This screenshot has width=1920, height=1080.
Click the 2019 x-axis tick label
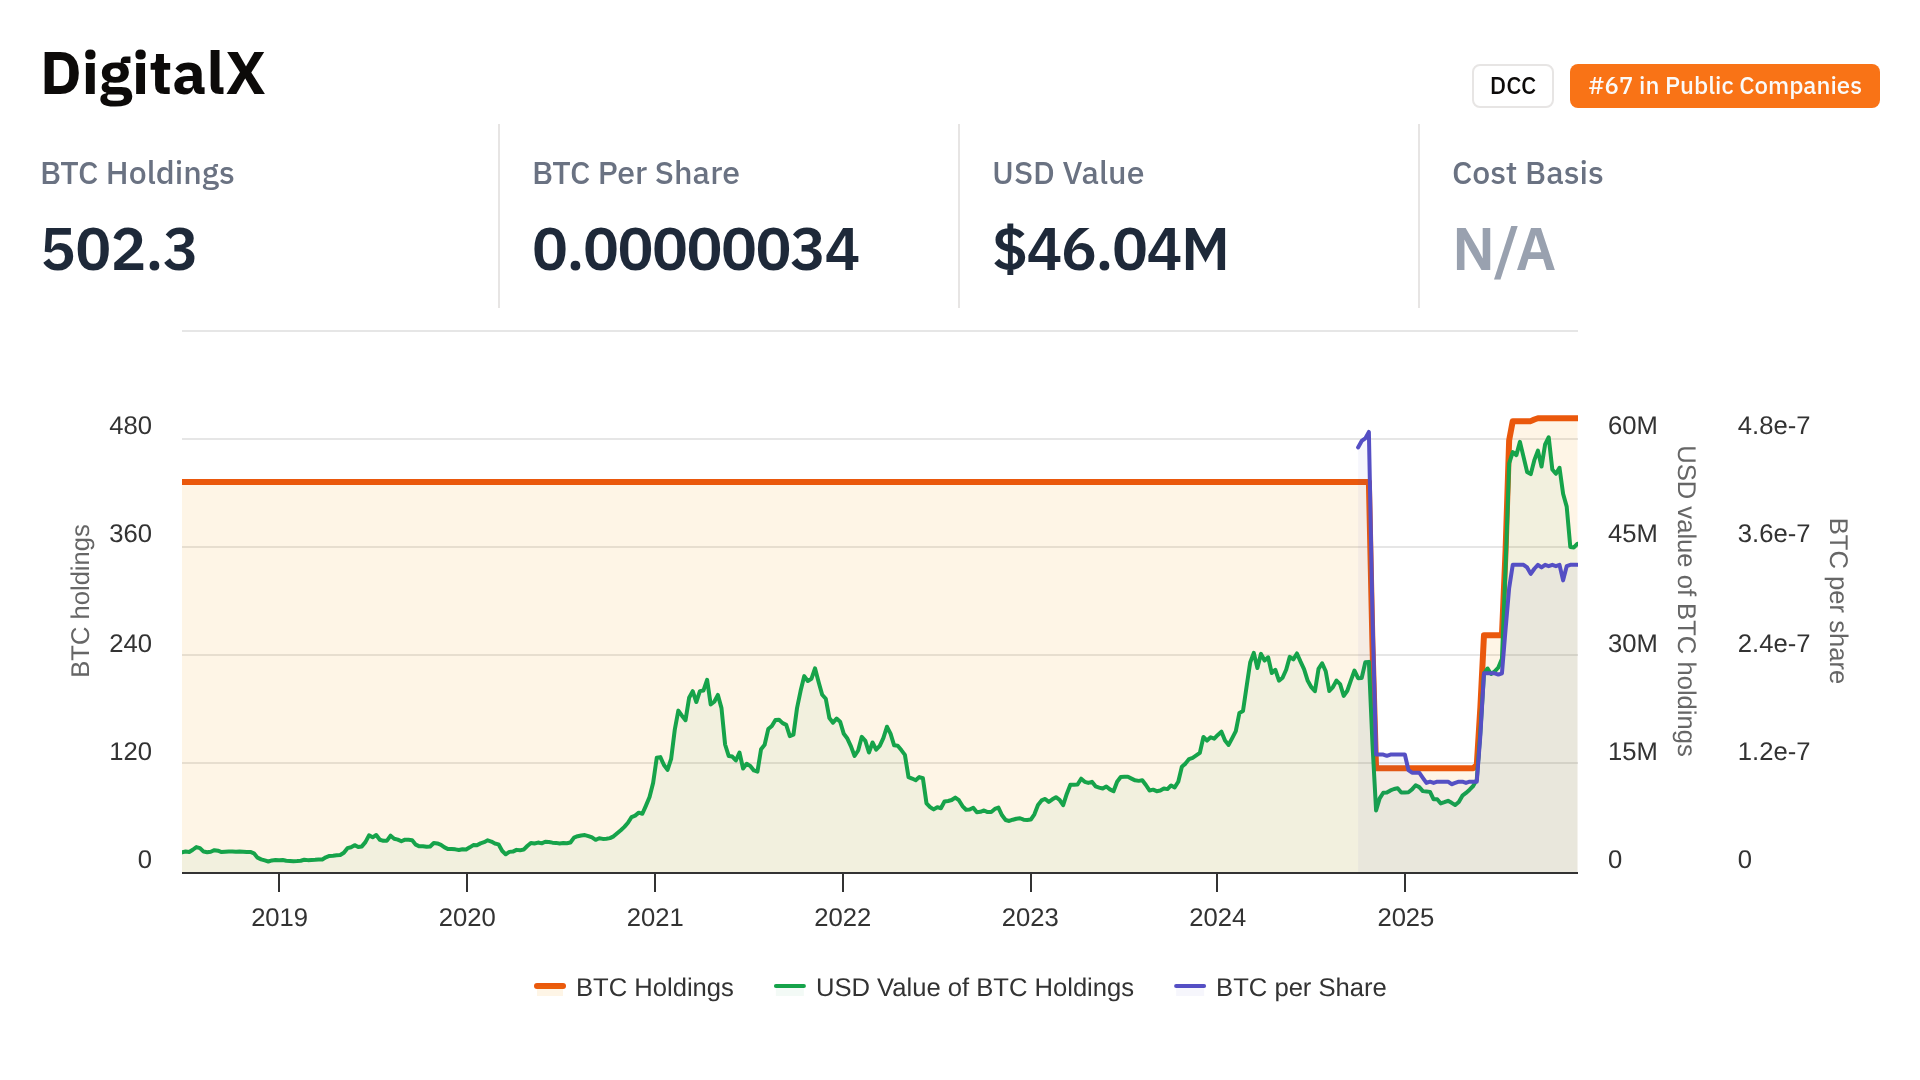279,917
